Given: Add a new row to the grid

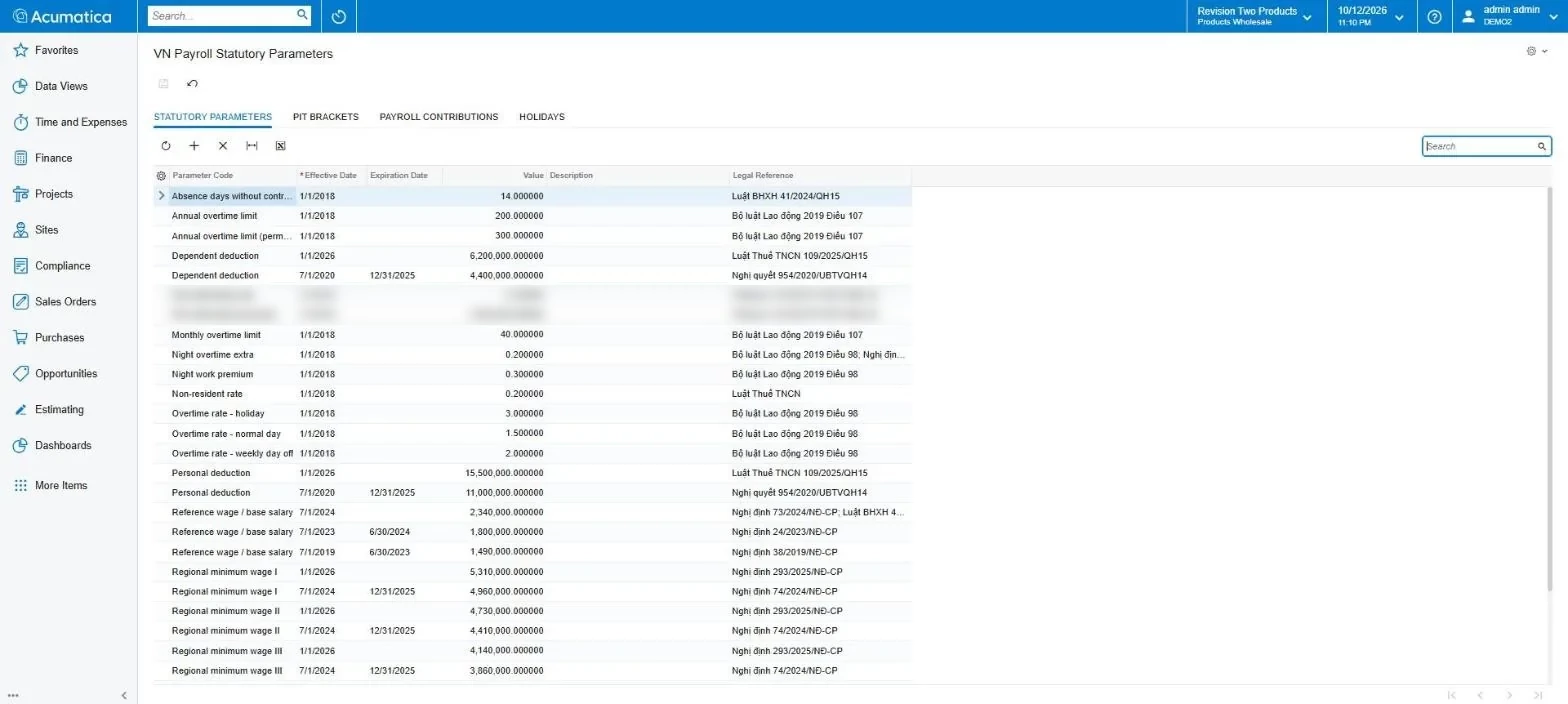Looking at the screenshot, I should tap(194, 146).
